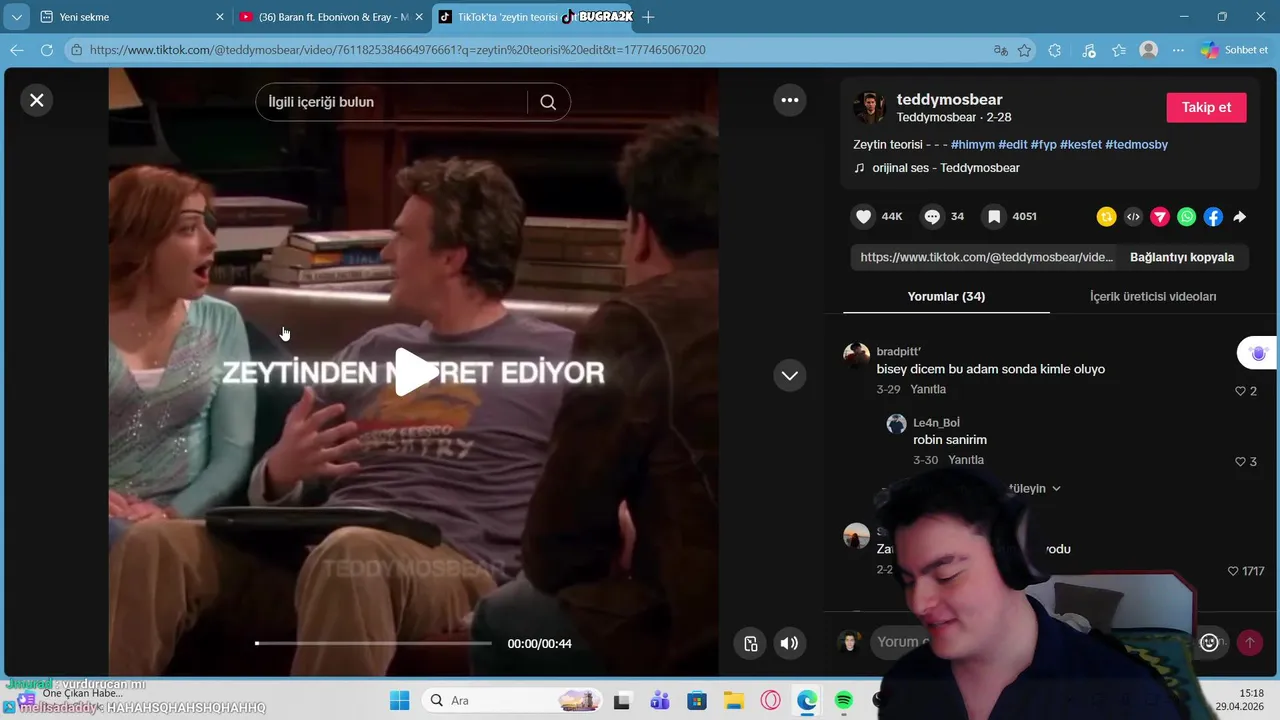Switch to Yeni sekme browser tab

coord(132,17)
